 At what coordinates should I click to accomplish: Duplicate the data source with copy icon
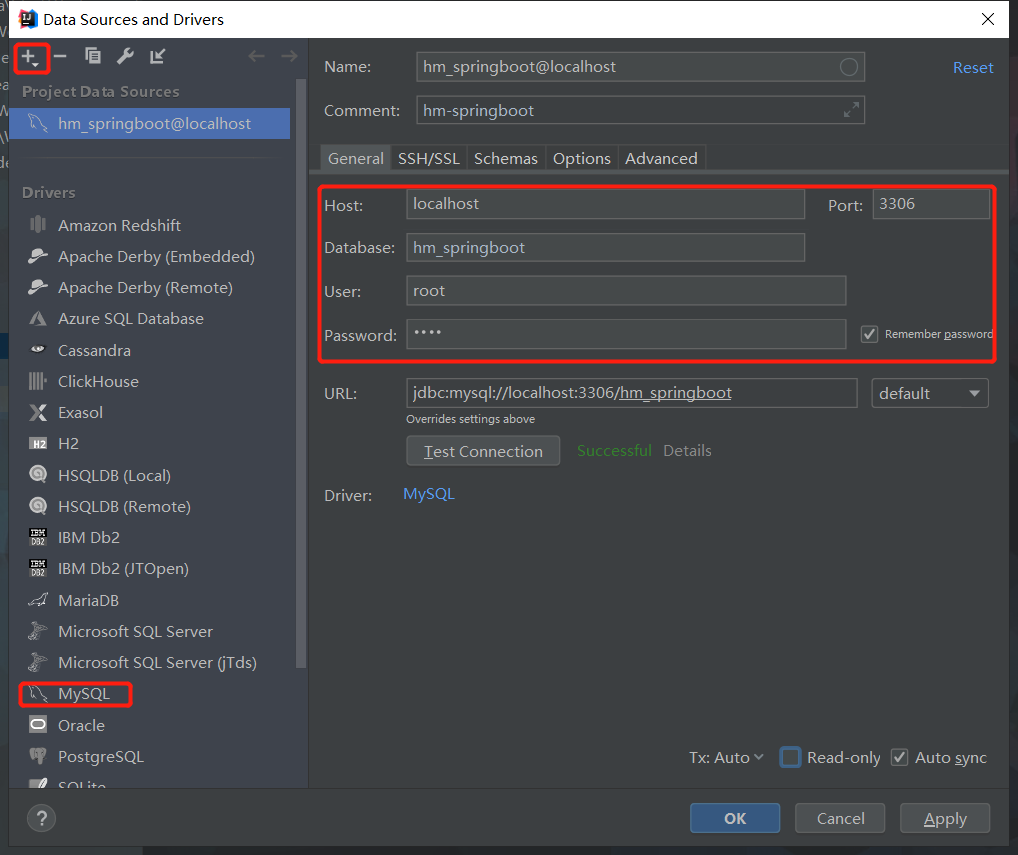tap(93, 56)
